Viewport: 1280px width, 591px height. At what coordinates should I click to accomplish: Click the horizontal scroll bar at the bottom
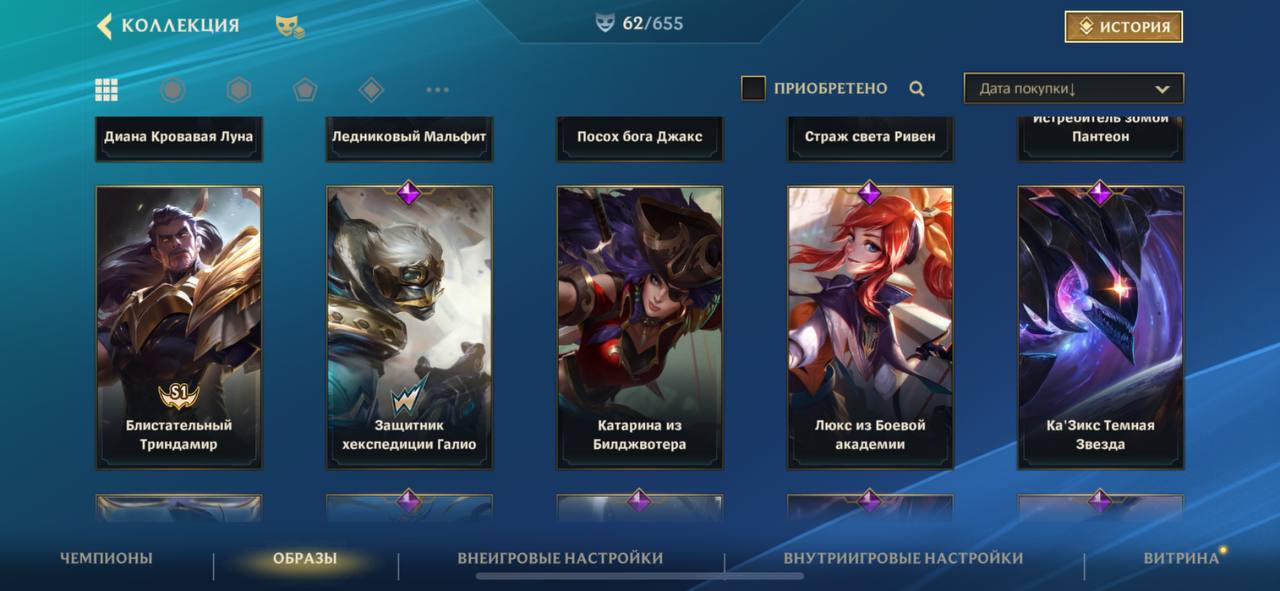(x=612, y=576)
